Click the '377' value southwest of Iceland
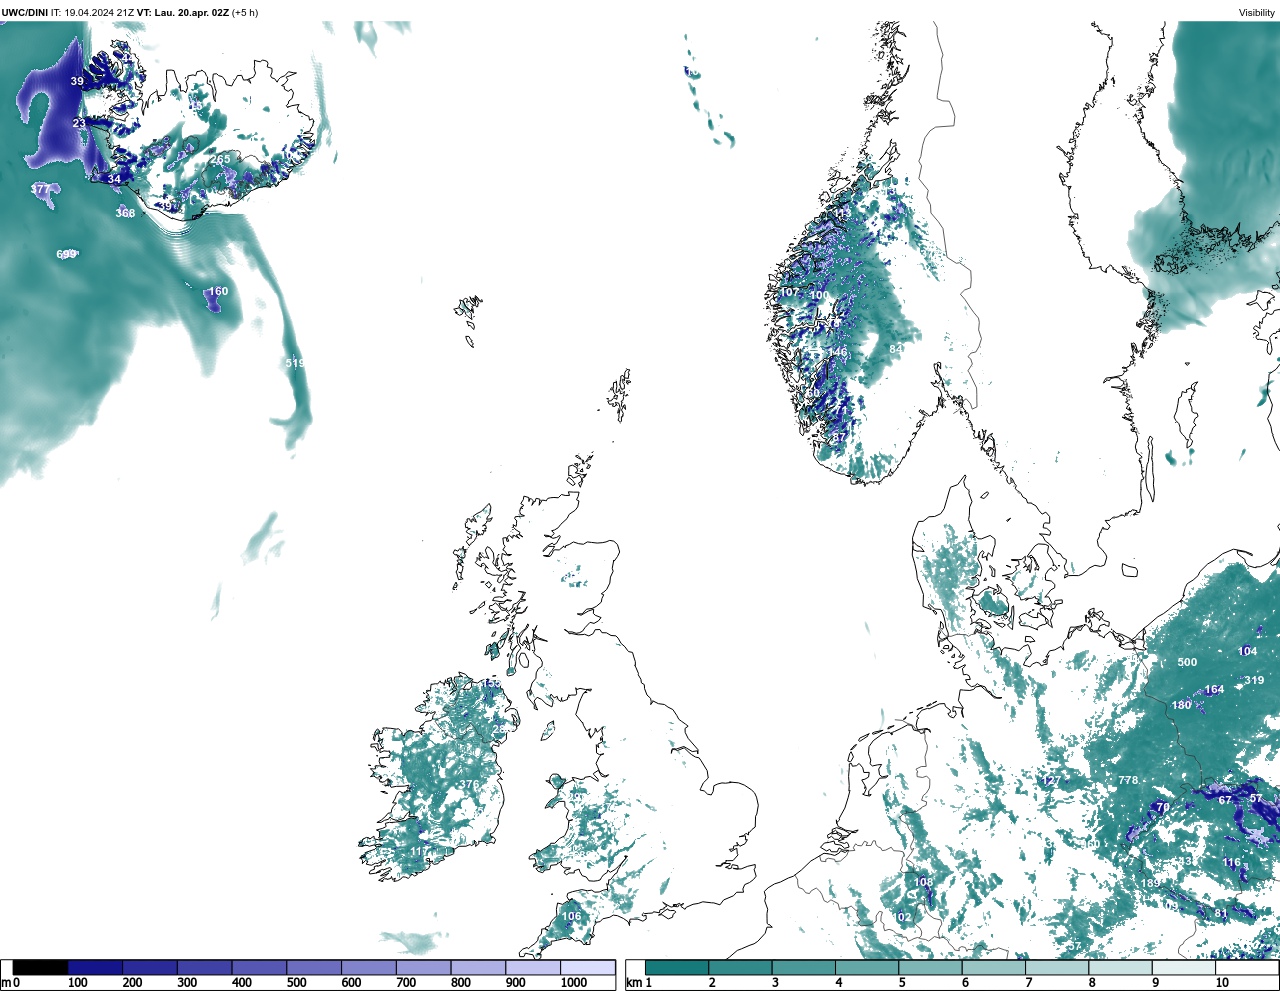1280x991 pixels. (40, 189)
